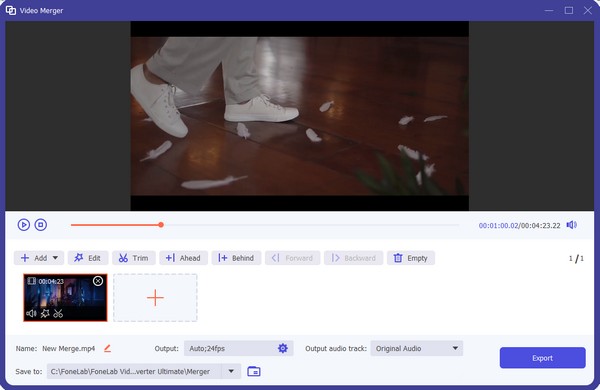The height and width of the screenshot is (390, 600).
Task: Click the orange playback progress handle
Action: tap(161, 225)
